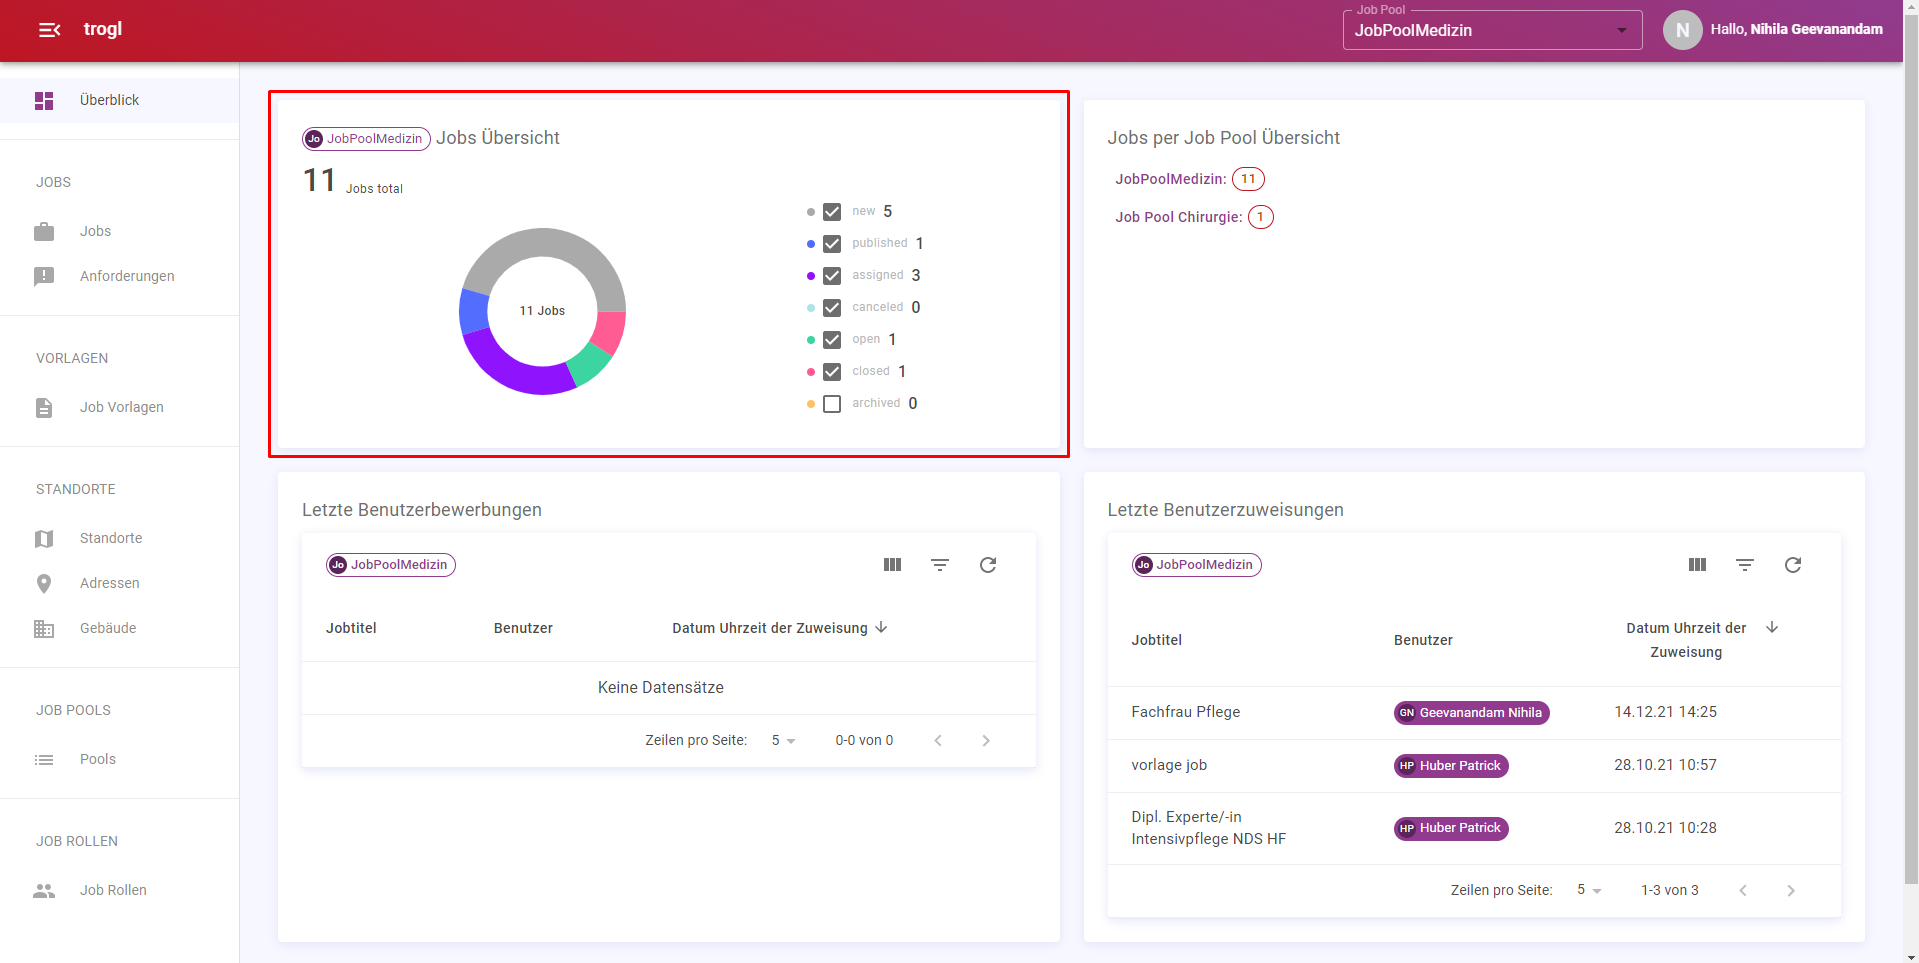Open rows-per-page dropdown in Benutzerzuweisungen

(x=1589, y=890)
